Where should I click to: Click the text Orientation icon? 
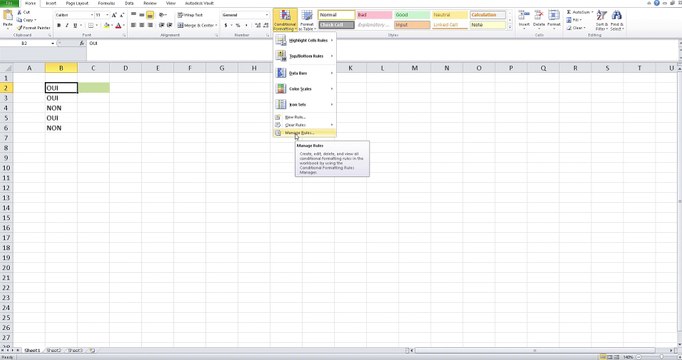pyautogui.click(x=162, y=15)
